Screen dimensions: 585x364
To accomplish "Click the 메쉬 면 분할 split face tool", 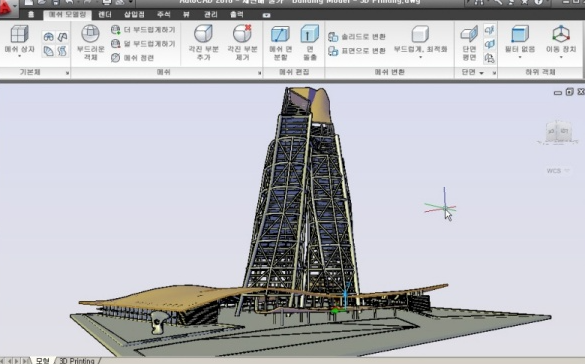I will pos(281,43).
